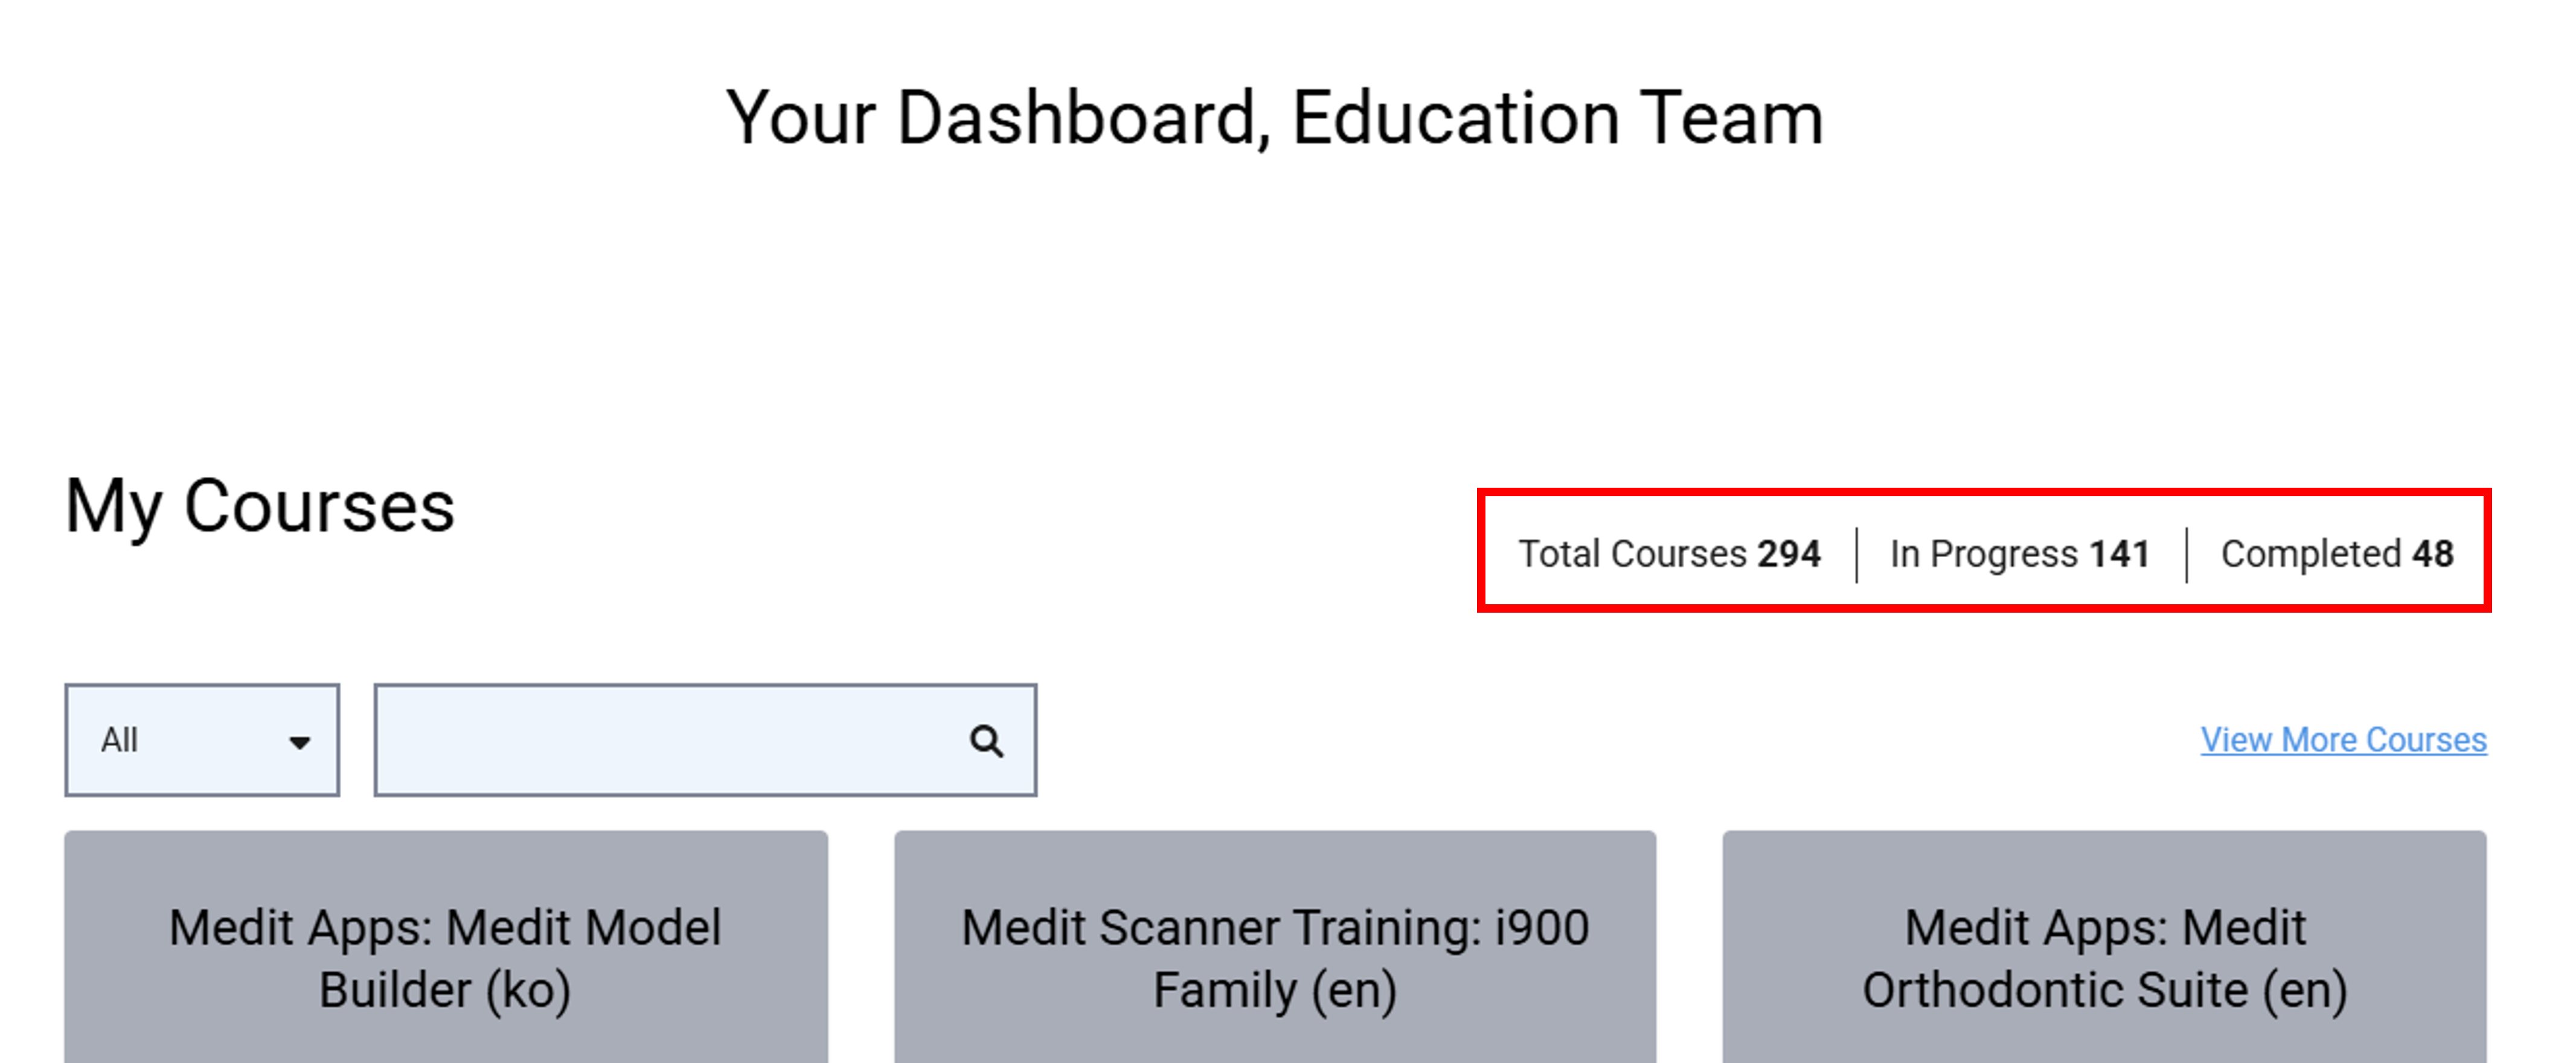
Task: Expand the caret arrow beside All
Action: [298, 742]
